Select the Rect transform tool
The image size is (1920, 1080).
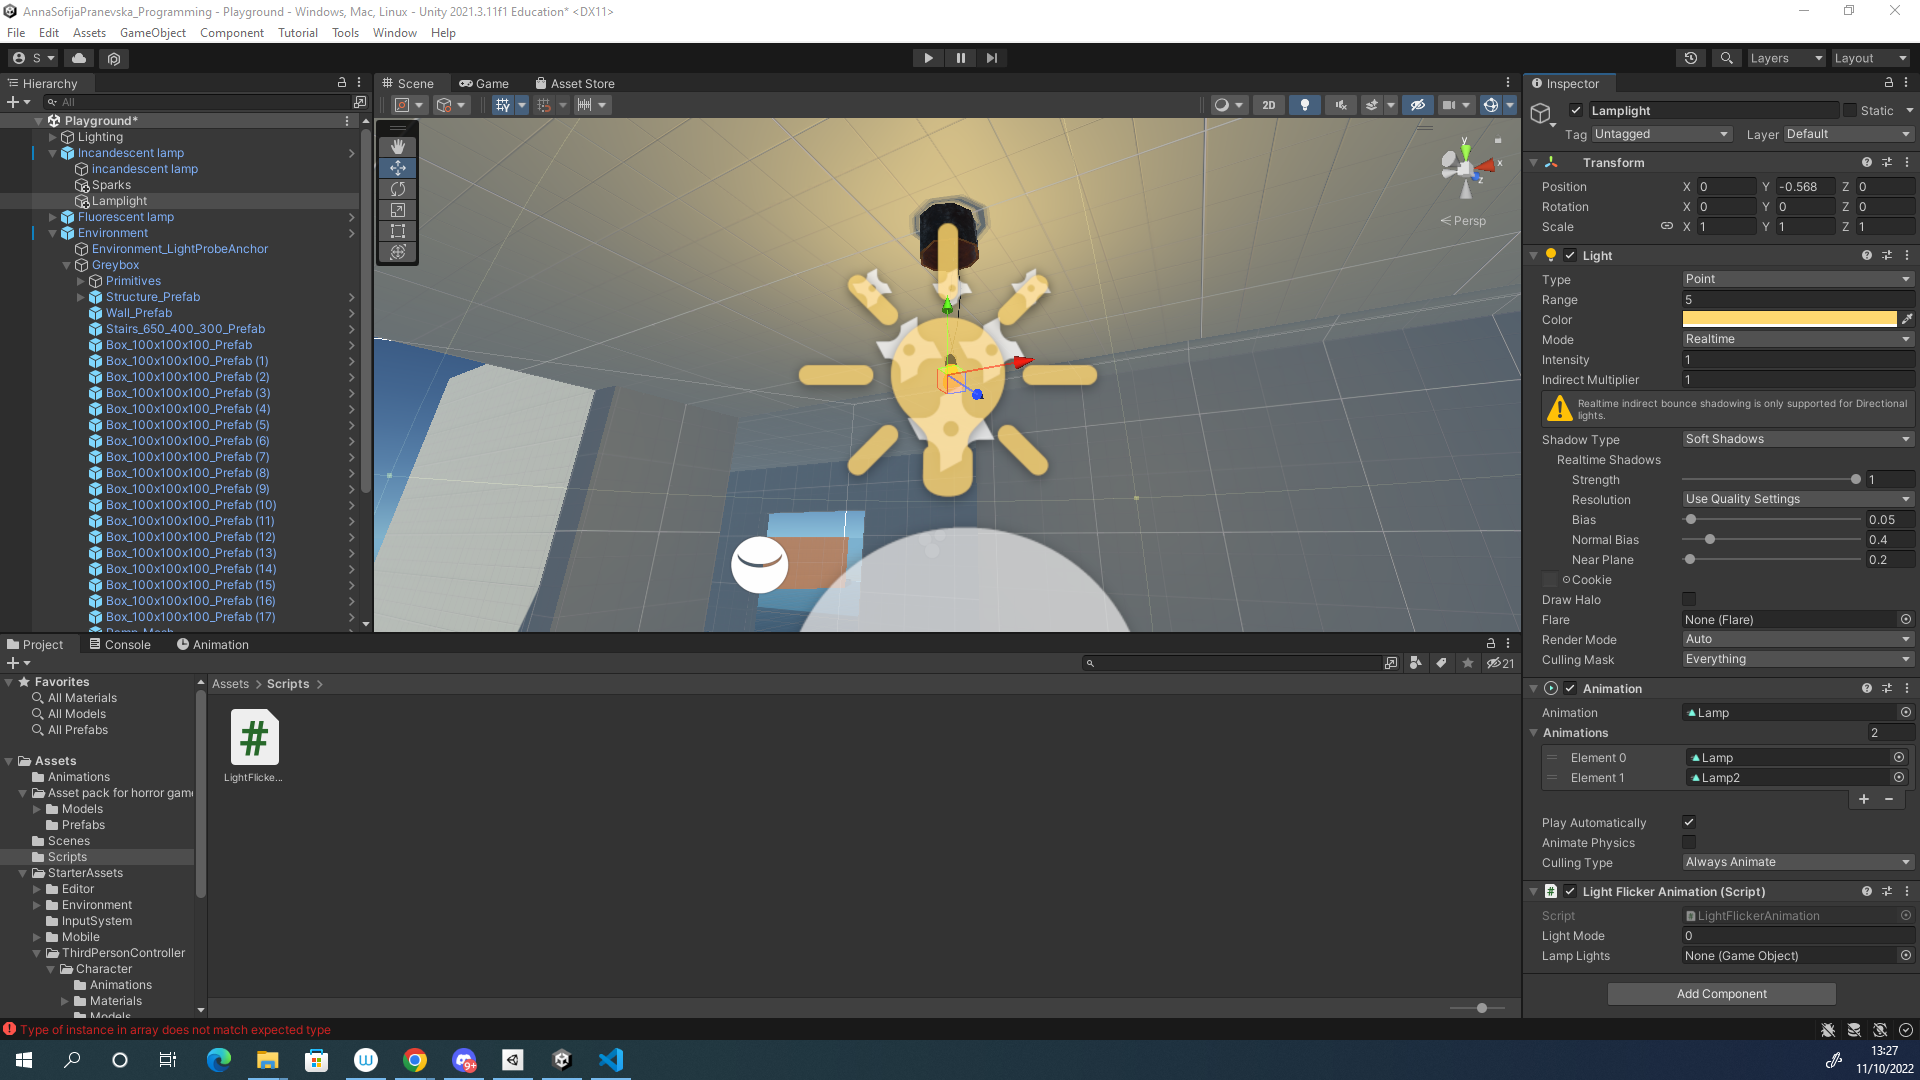398,230
